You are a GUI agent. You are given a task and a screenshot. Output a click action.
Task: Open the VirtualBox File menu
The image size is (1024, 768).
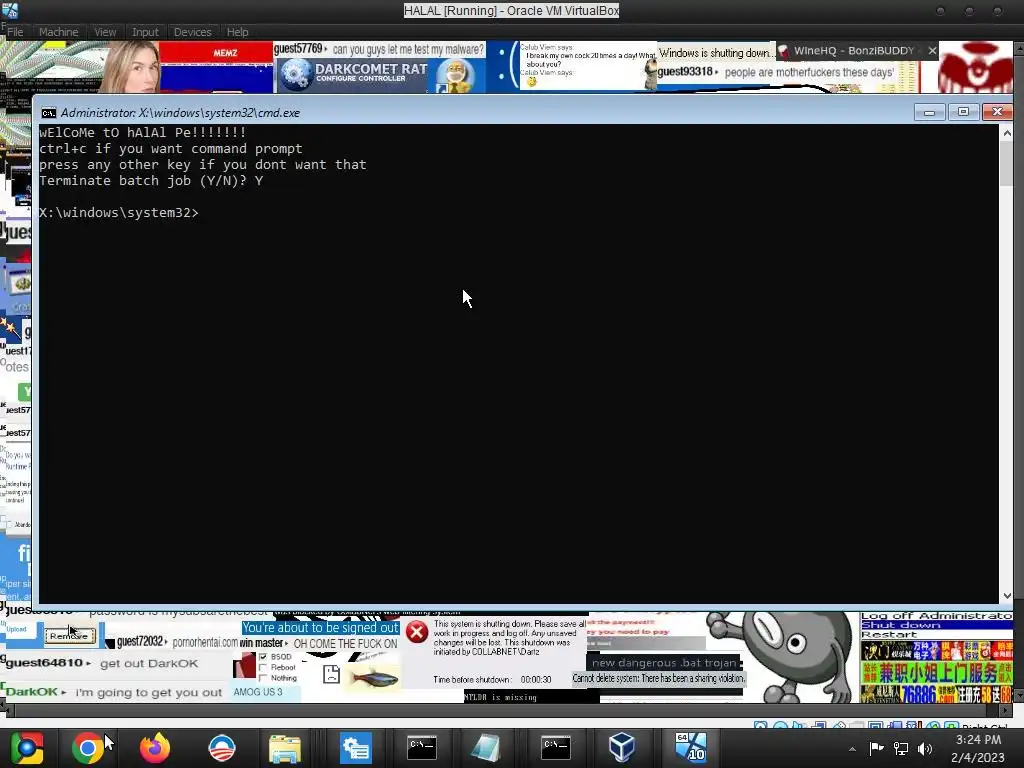tap(15, 31)
